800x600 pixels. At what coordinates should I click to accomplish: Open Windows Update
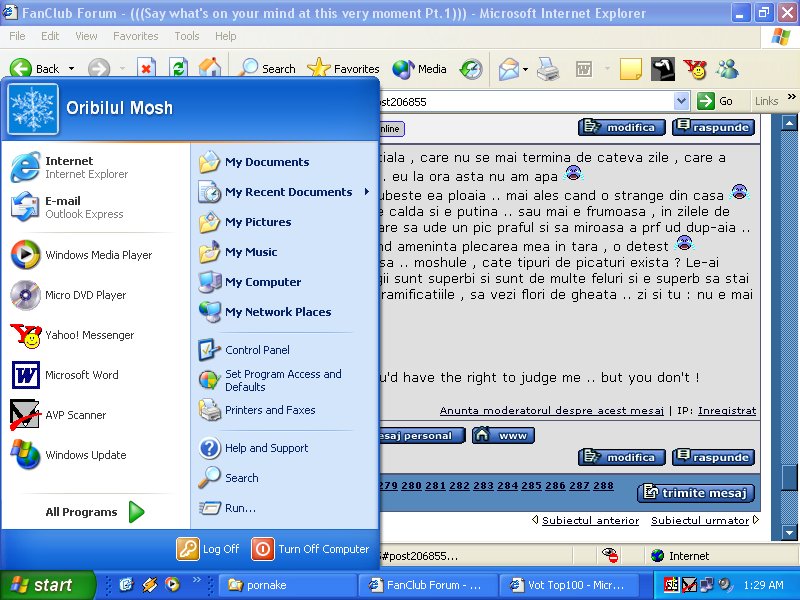(x=95, y=455)
